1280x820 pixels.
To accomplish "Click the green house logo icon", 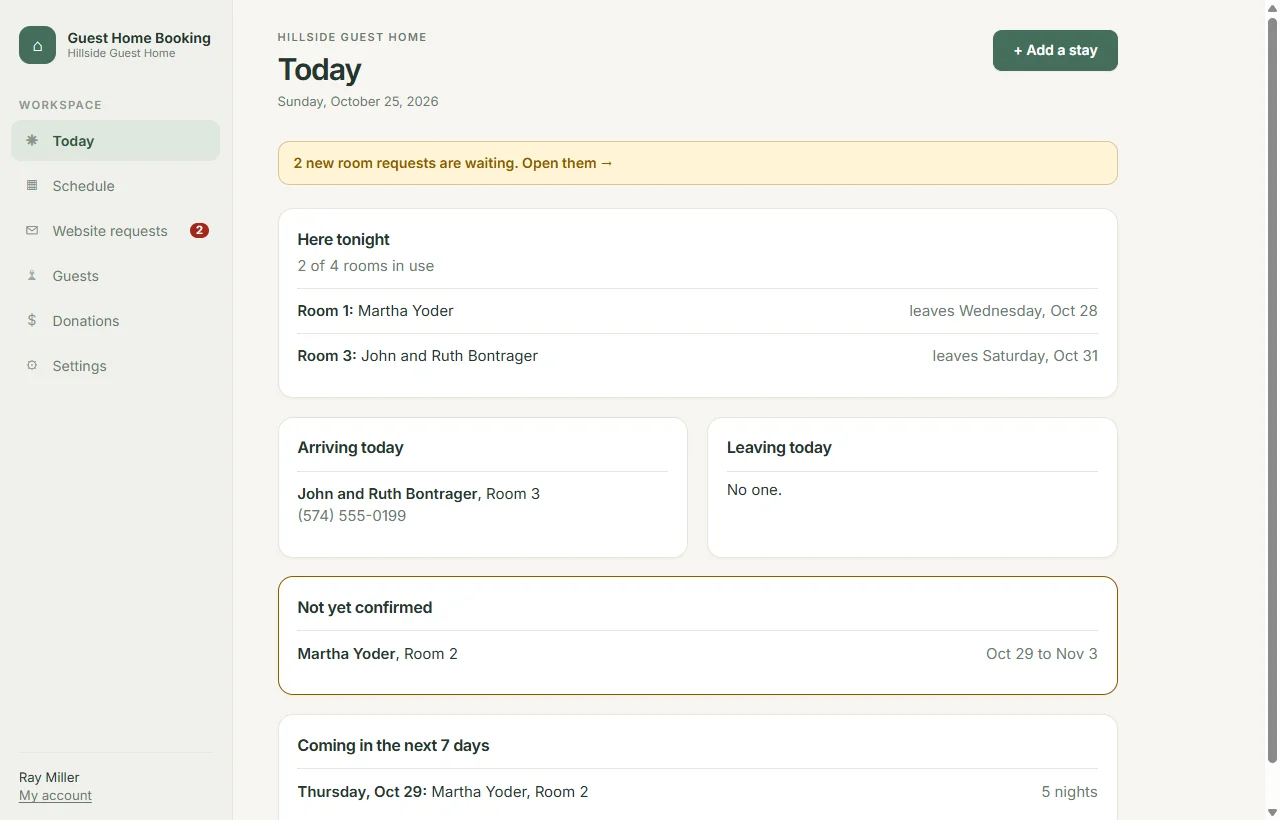I will tap(37, 45).
